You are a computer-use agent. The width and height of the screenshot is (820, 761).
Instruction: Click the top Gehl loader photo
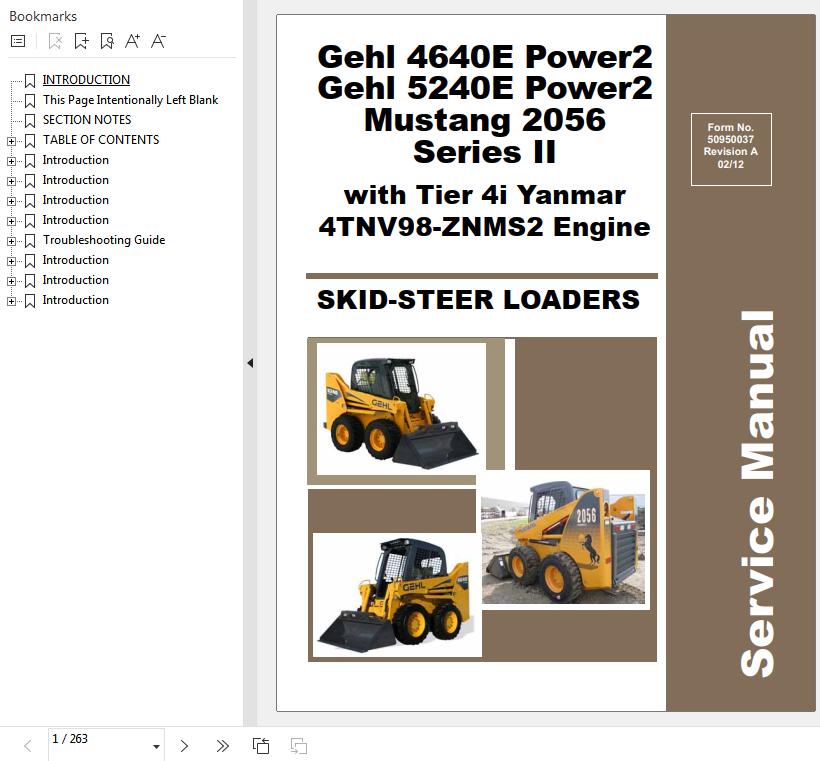click(401, 408)
